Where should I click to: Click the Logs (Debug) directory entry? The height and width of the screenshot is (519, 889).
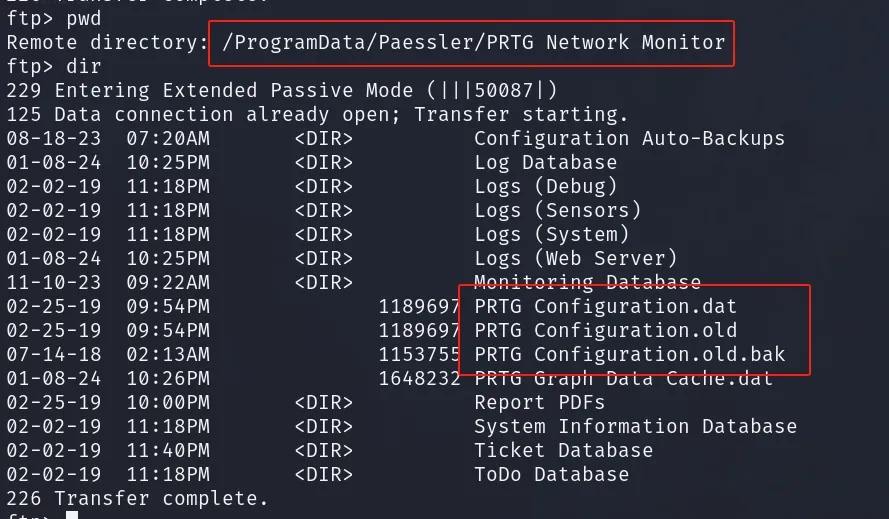tap(545, 187)
